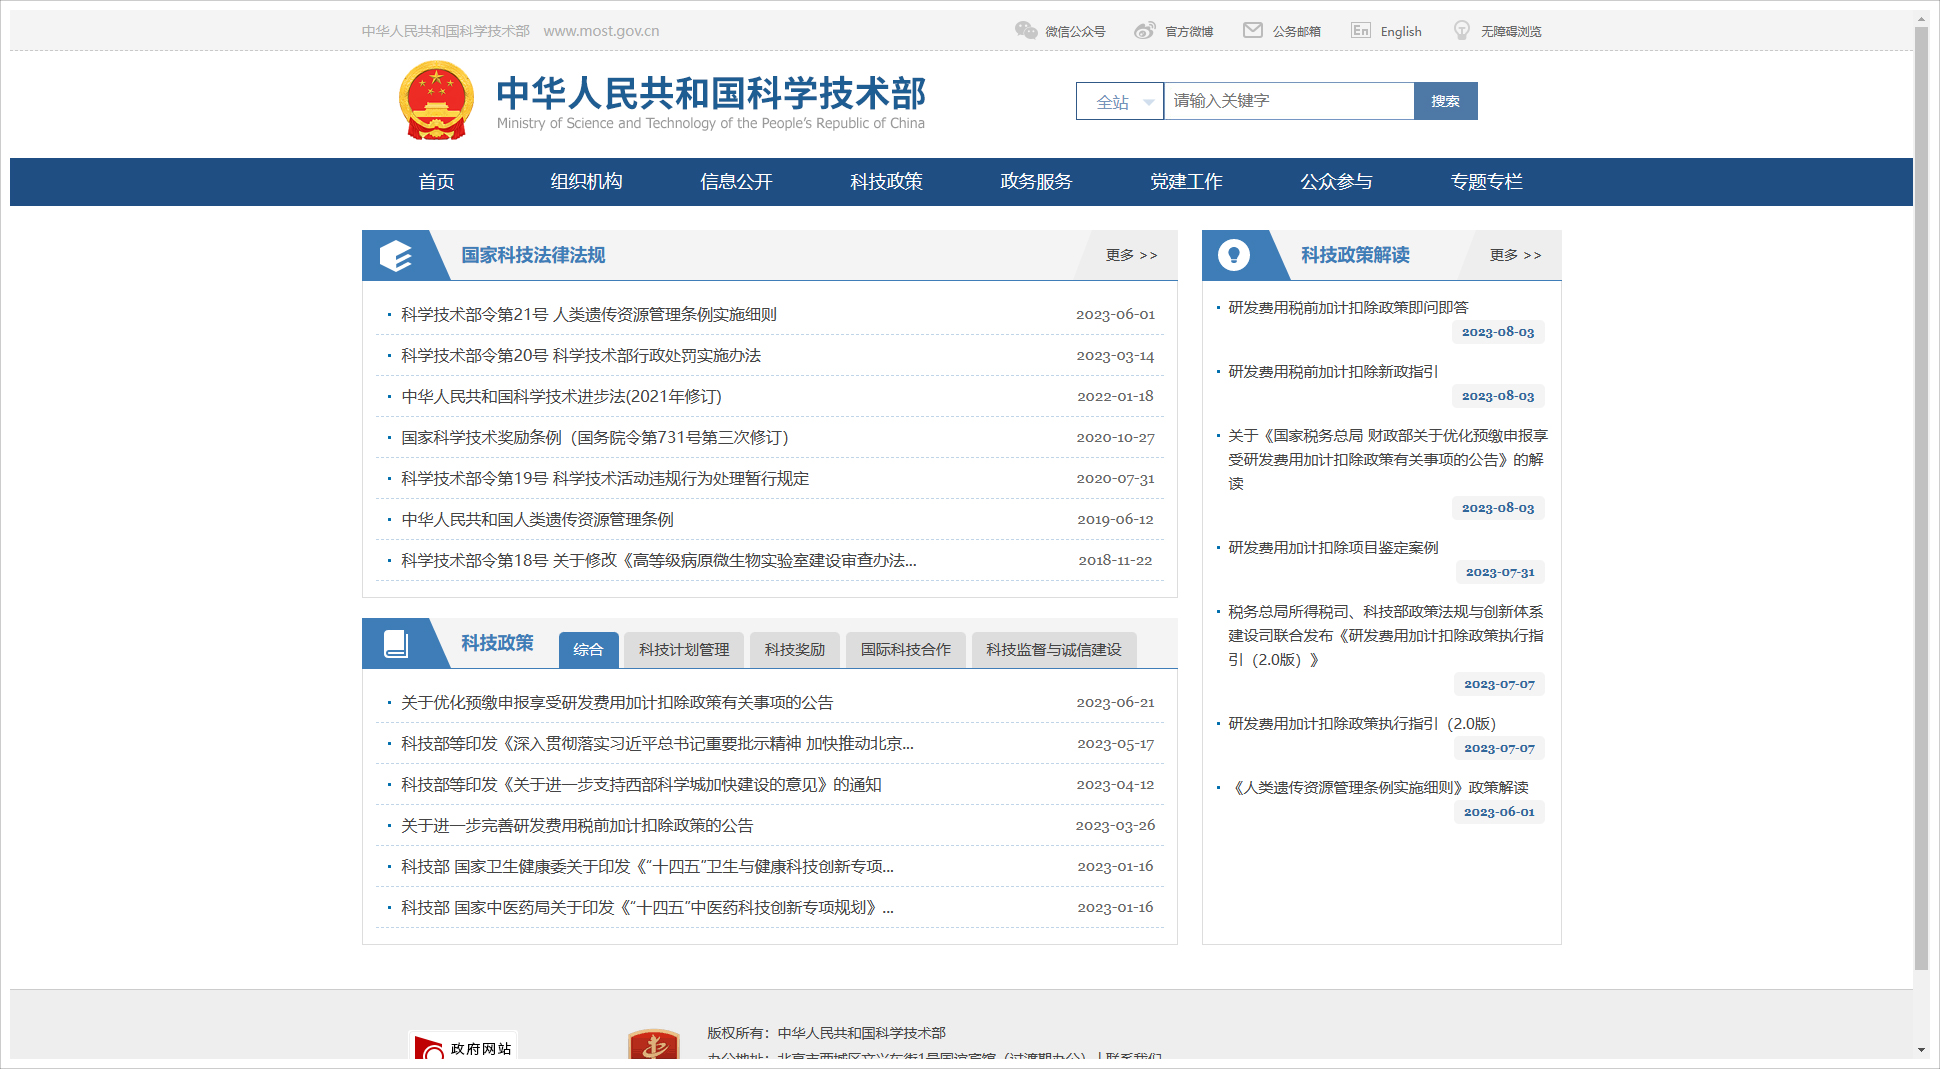Click the WeChat official account icon
The width and height of the screenshot is (1940, 1069).
coord(1026,31)
